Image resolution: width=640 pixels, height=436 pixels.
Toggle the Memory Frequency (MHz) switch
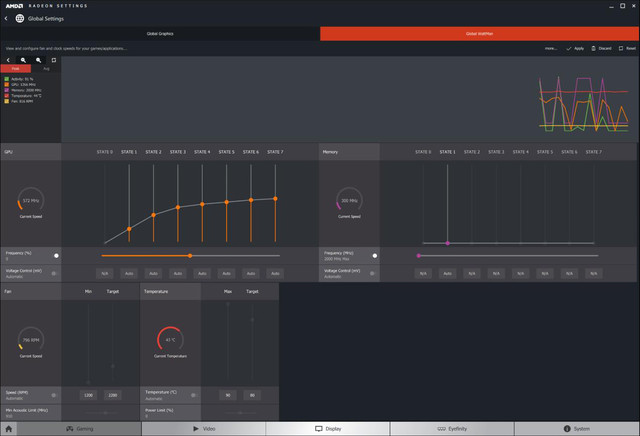pyautogui.click(x=375, y=256)
